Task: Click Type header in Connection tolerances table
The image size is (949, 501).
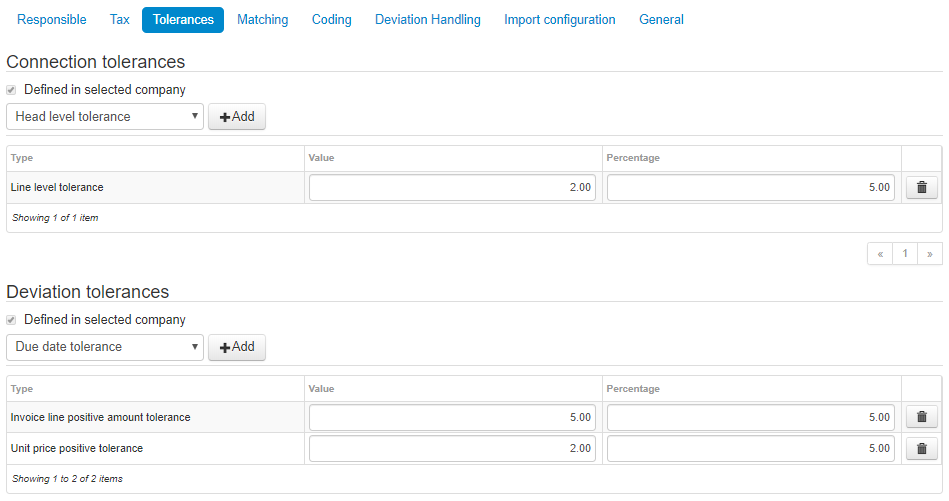Action: [22, 158]
